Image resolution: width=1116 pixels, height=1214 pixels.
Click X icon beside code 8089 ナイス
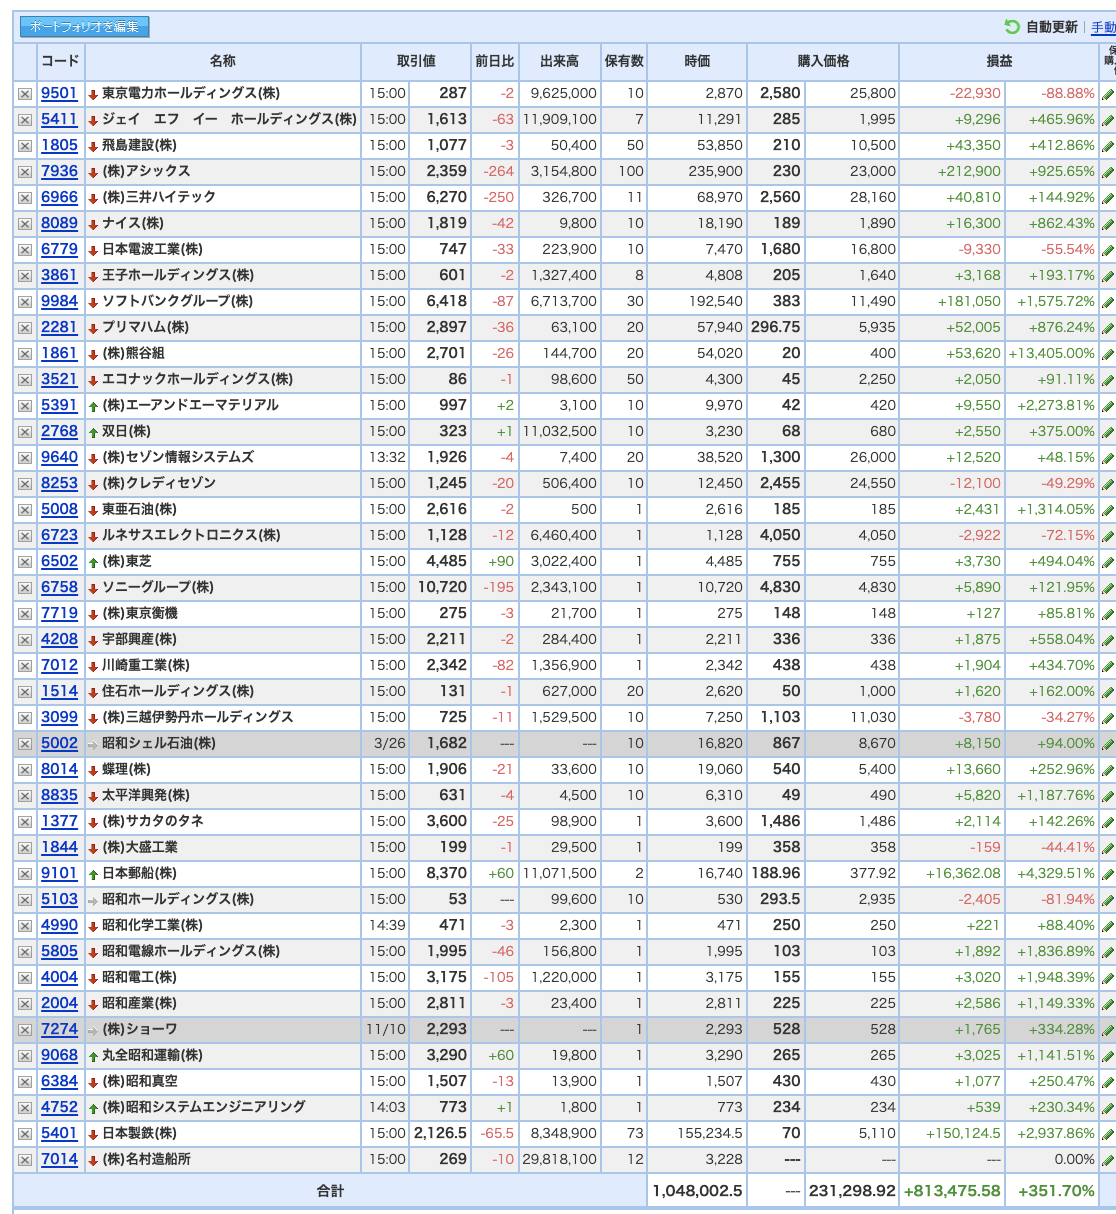click(25, 224)
